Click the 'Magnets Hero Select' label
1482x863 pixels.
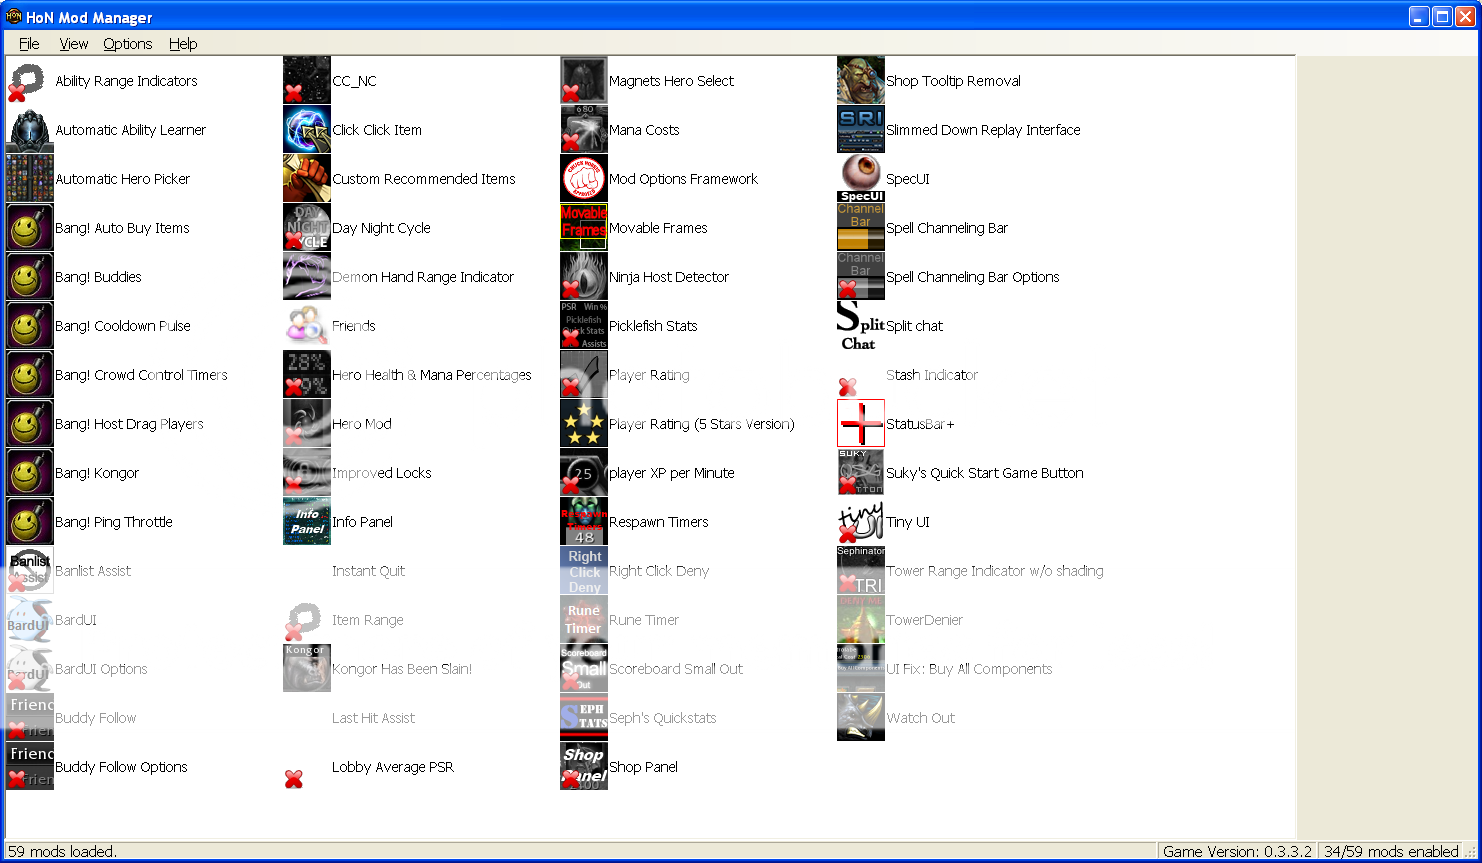point(672,81)
